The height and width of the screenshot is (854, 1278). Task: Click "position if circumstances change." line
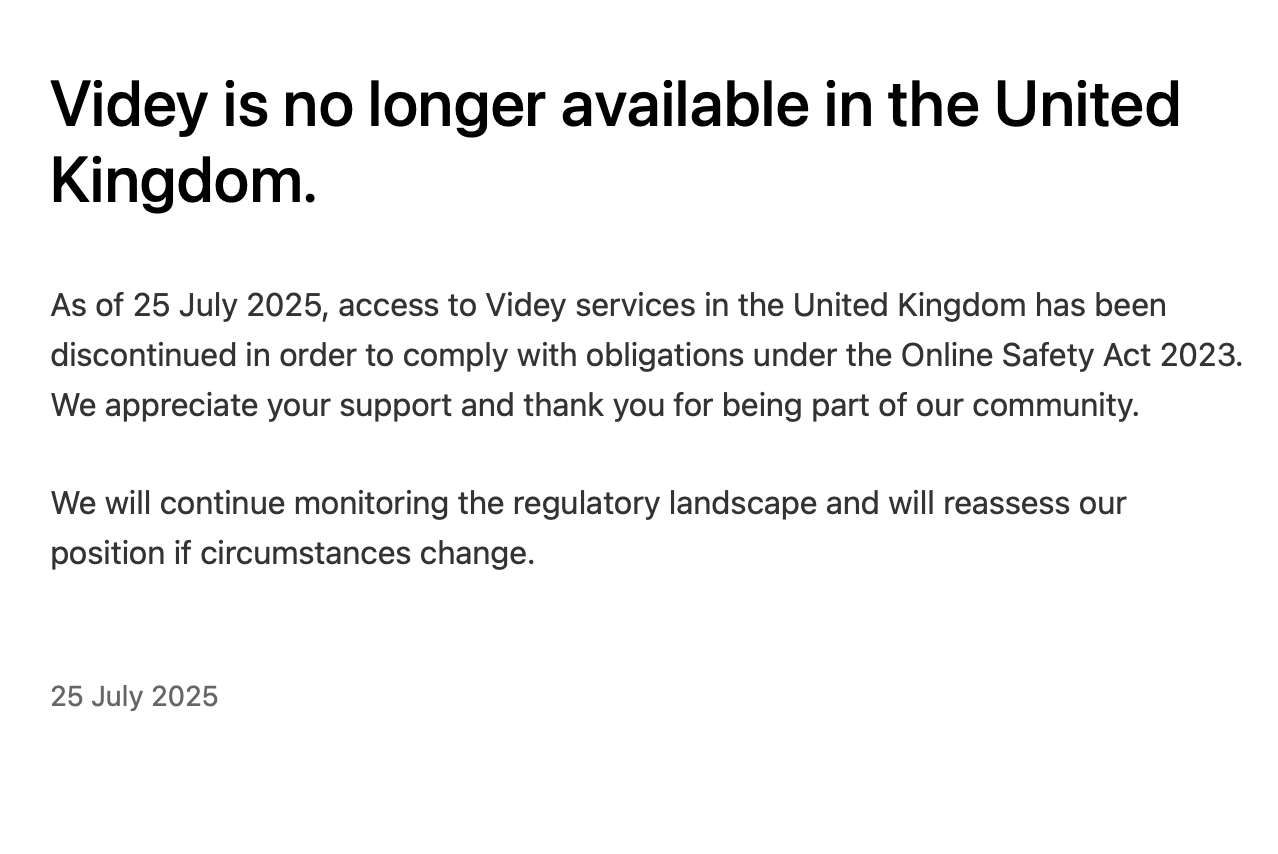point(292,553)
